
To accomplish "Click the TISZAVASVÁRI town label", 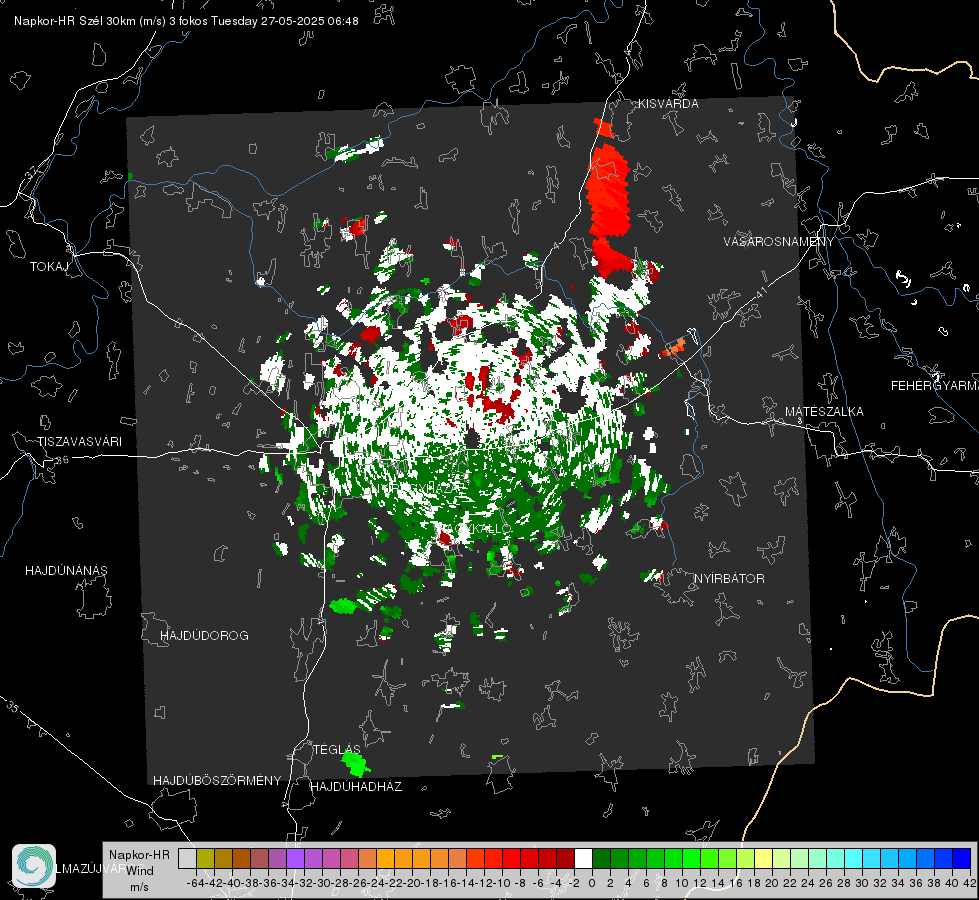I will tap(79, 442).
